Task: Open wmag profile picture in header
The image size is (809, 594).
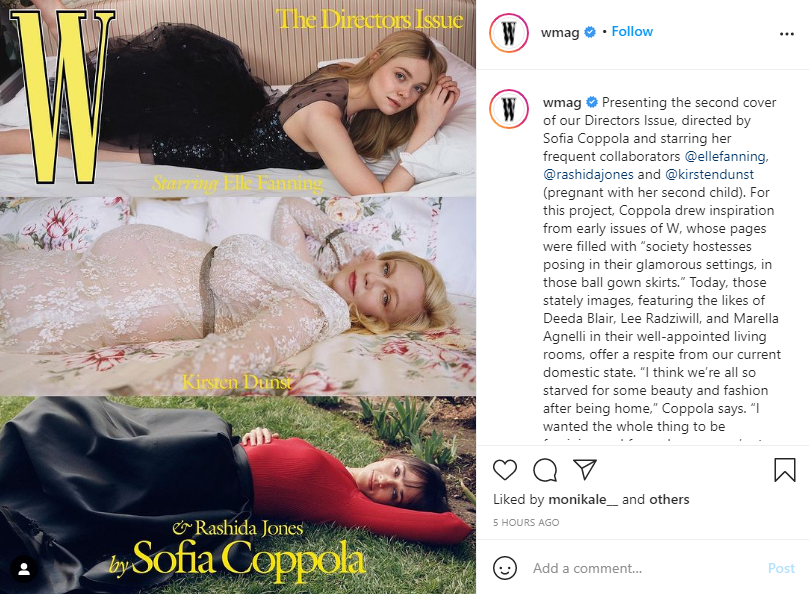Action: pyautogui.click(x=509, y=33)
